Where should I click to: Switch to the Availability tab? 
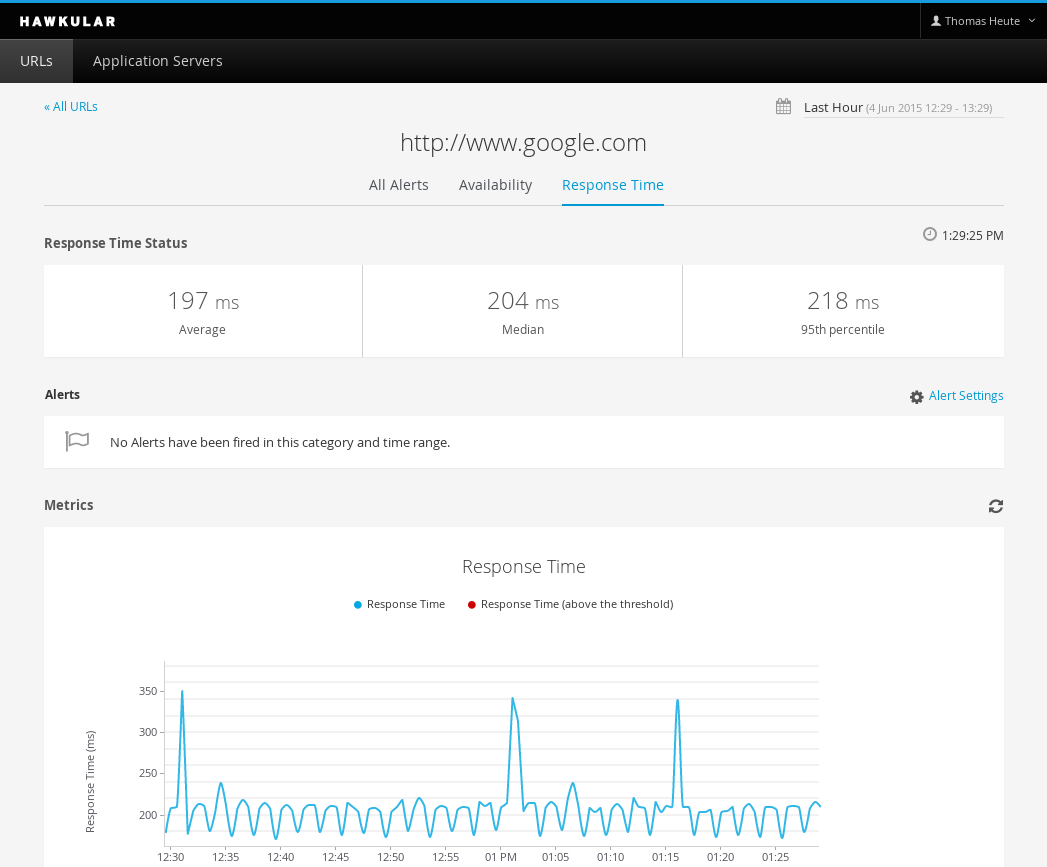click(x=495, y=185)
